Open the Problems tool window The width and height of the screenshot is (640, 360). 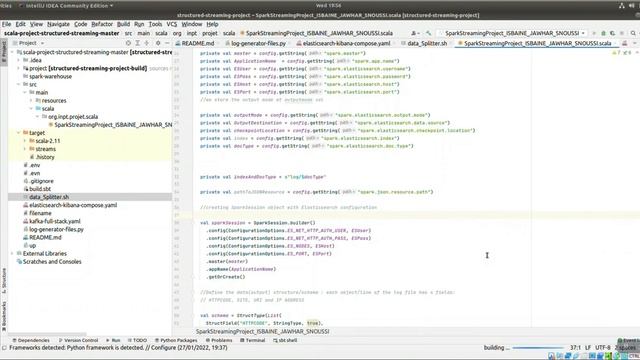click(219, 340)
